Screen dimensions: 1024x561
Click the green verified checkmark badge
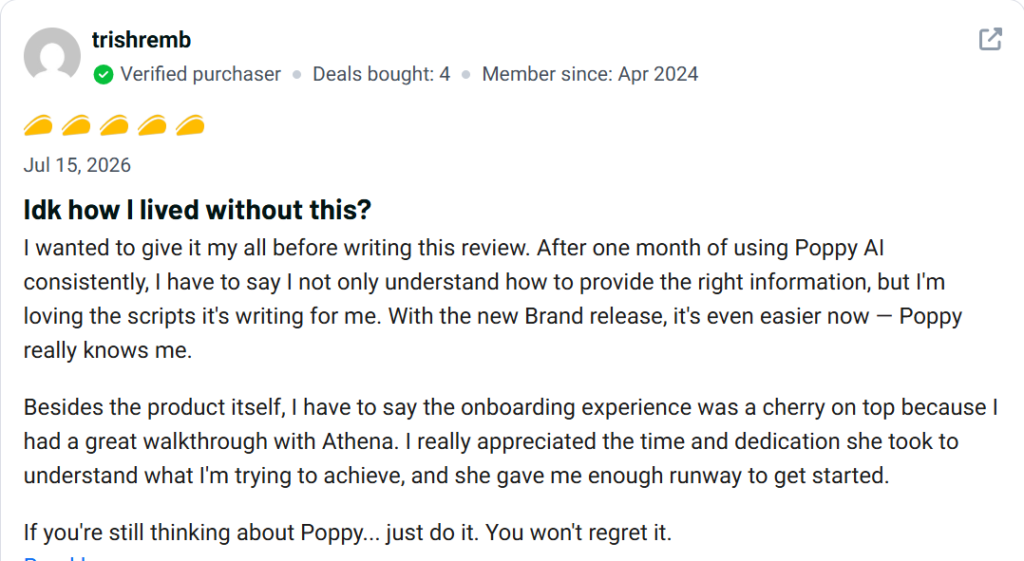[103, 74]
